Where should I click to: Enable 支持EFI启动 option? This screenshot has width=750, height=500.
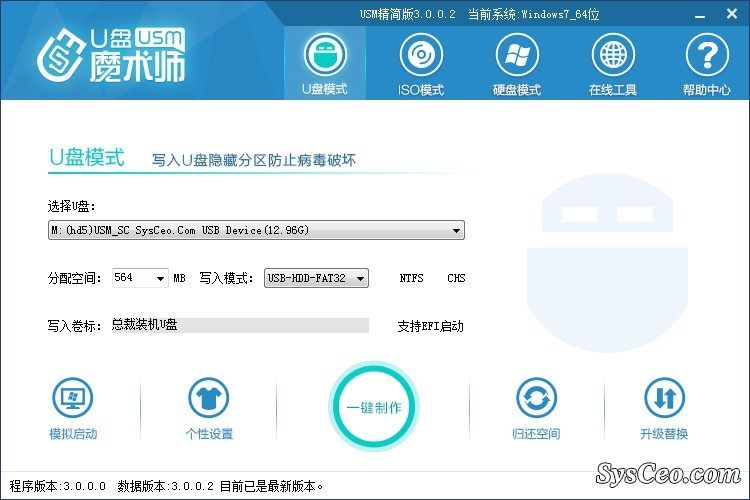point(430,326)
